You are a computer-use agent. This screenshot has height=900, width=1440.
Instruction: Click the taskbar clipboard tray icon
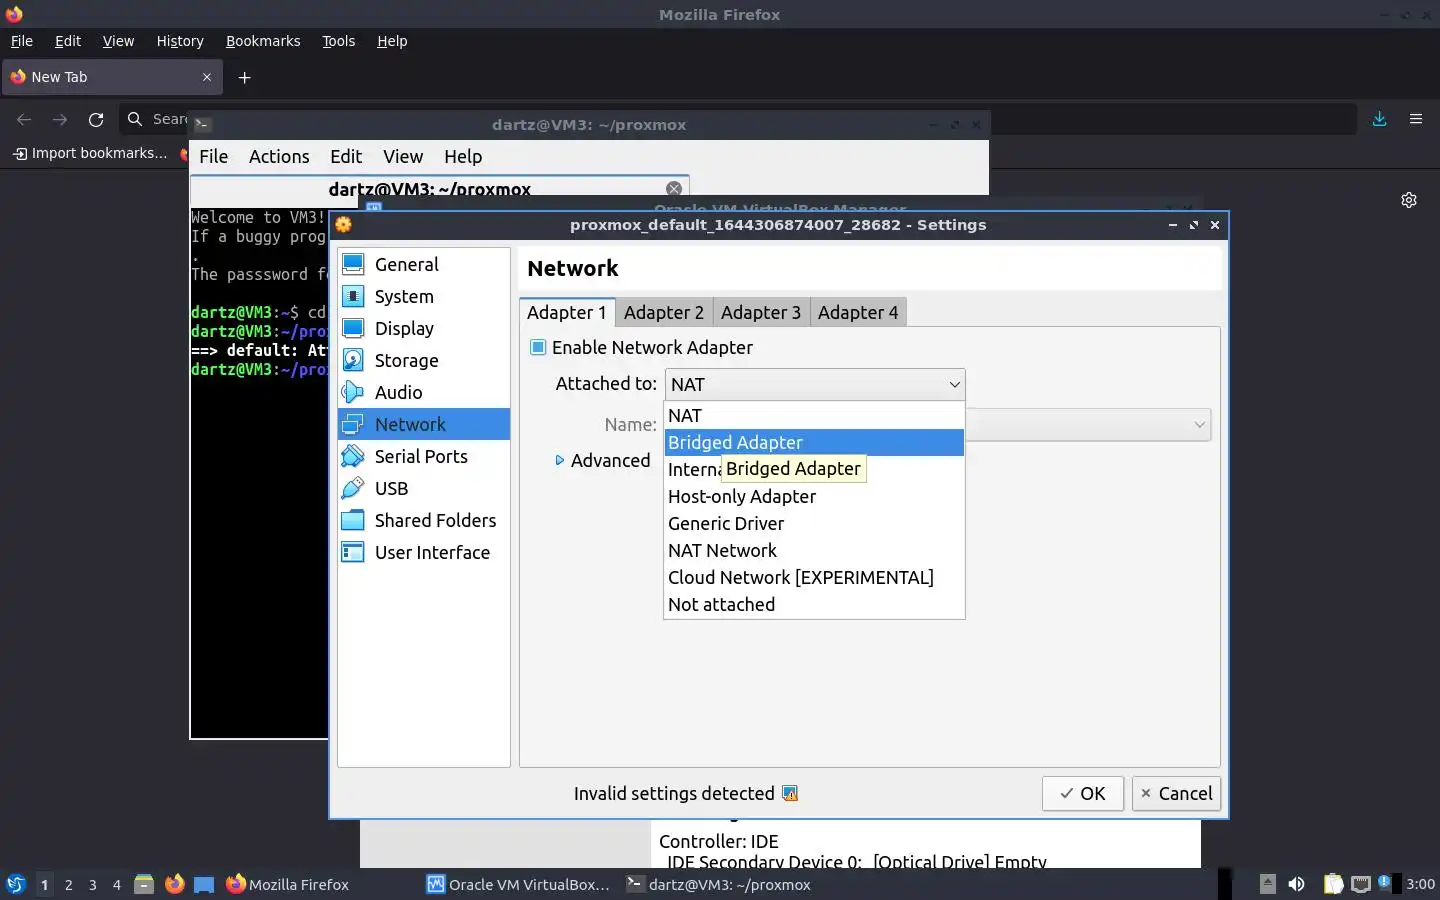click(1333, 884)
